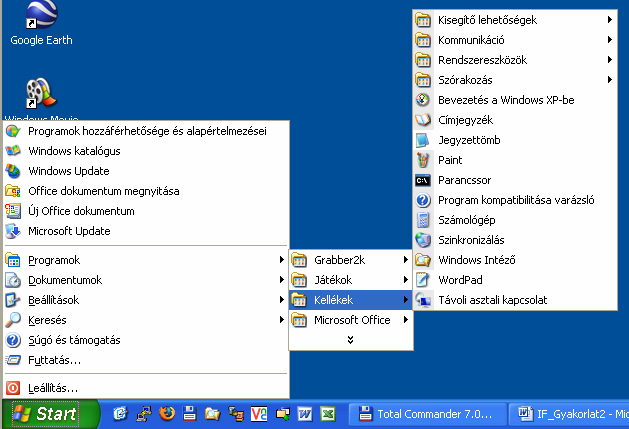Open Súgó és támogatás help
This screenshot has width=629, height=429.
tap(146, 340)
